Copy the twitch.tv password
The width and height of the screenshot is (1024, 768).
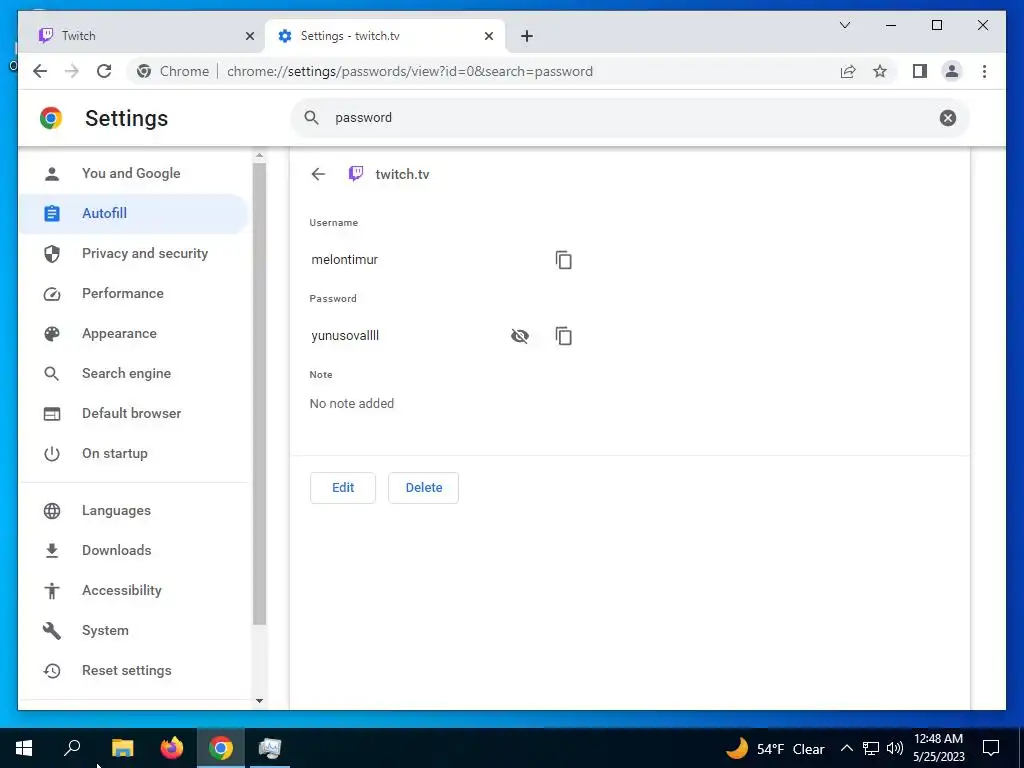click(564, 336)
